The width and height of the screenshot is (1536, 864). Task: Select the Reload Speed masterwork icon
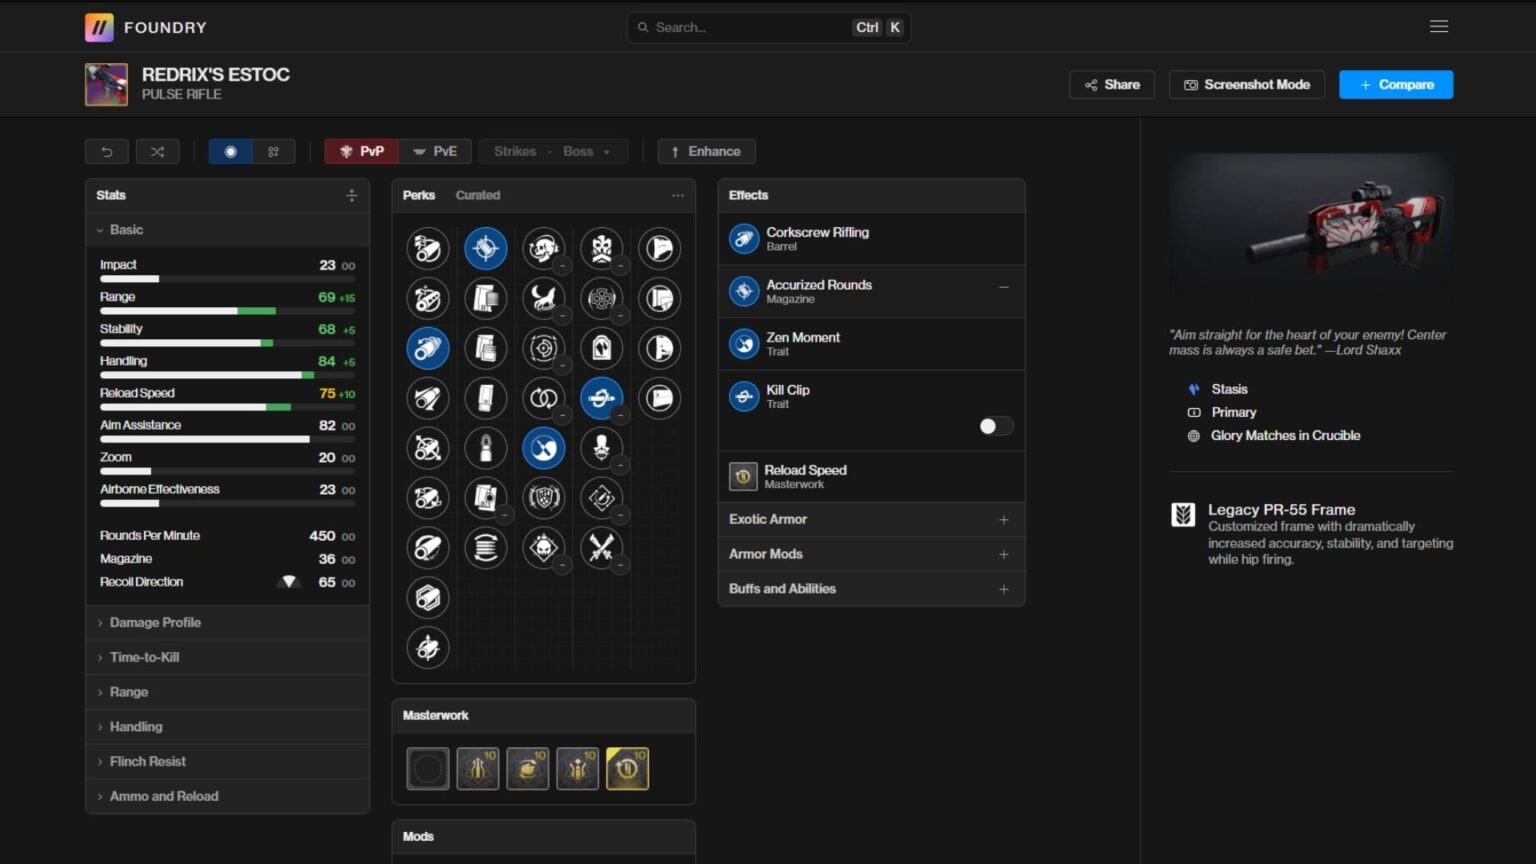click(627, 769)
